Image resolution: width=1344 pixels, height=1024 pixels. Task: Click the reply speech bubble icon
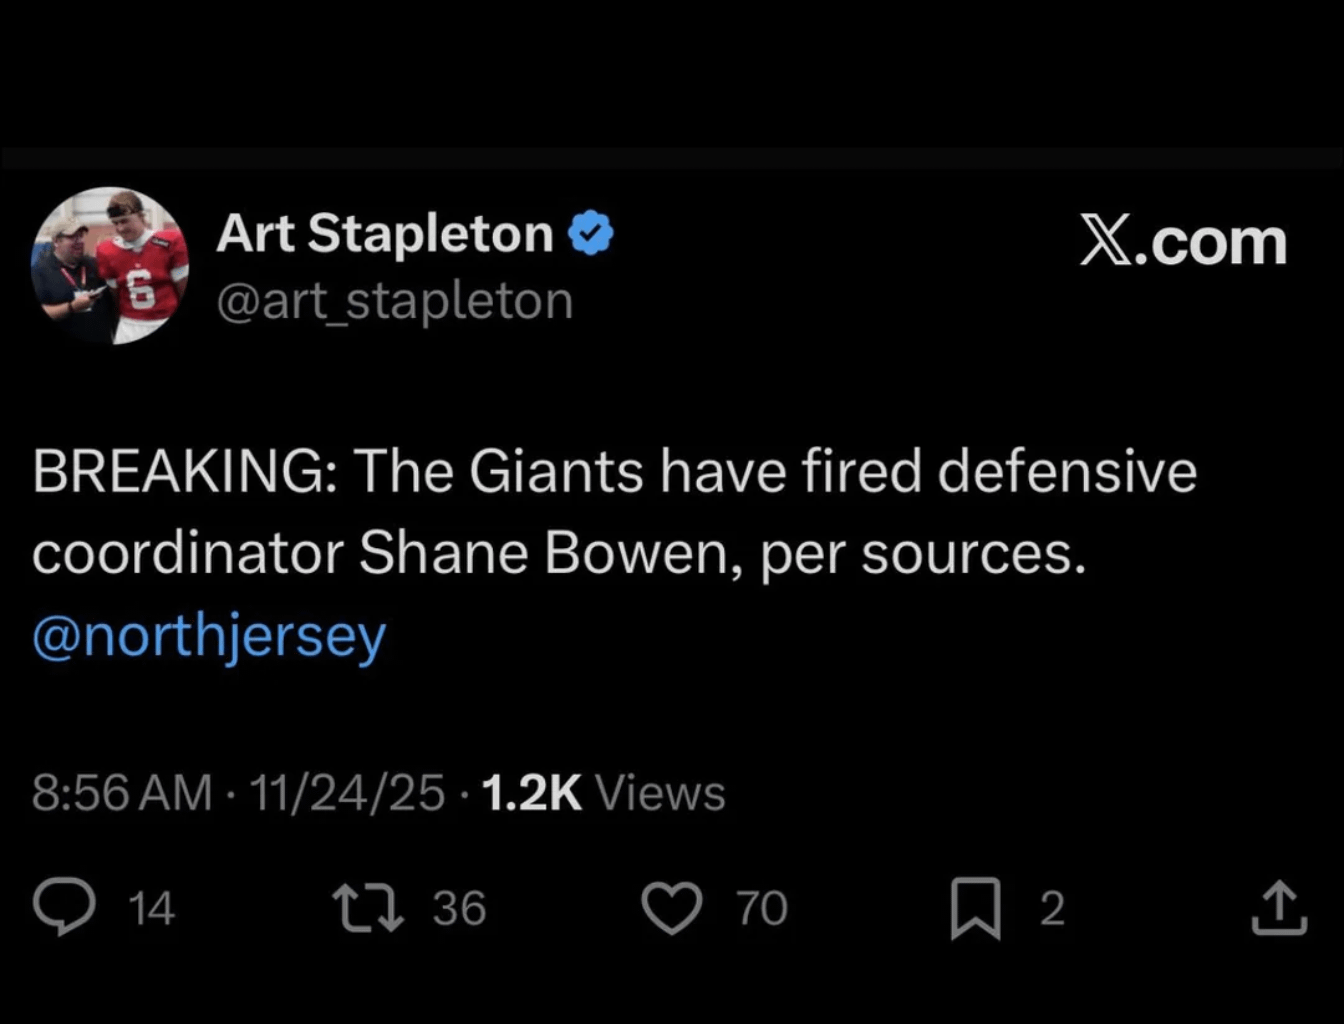64,906
